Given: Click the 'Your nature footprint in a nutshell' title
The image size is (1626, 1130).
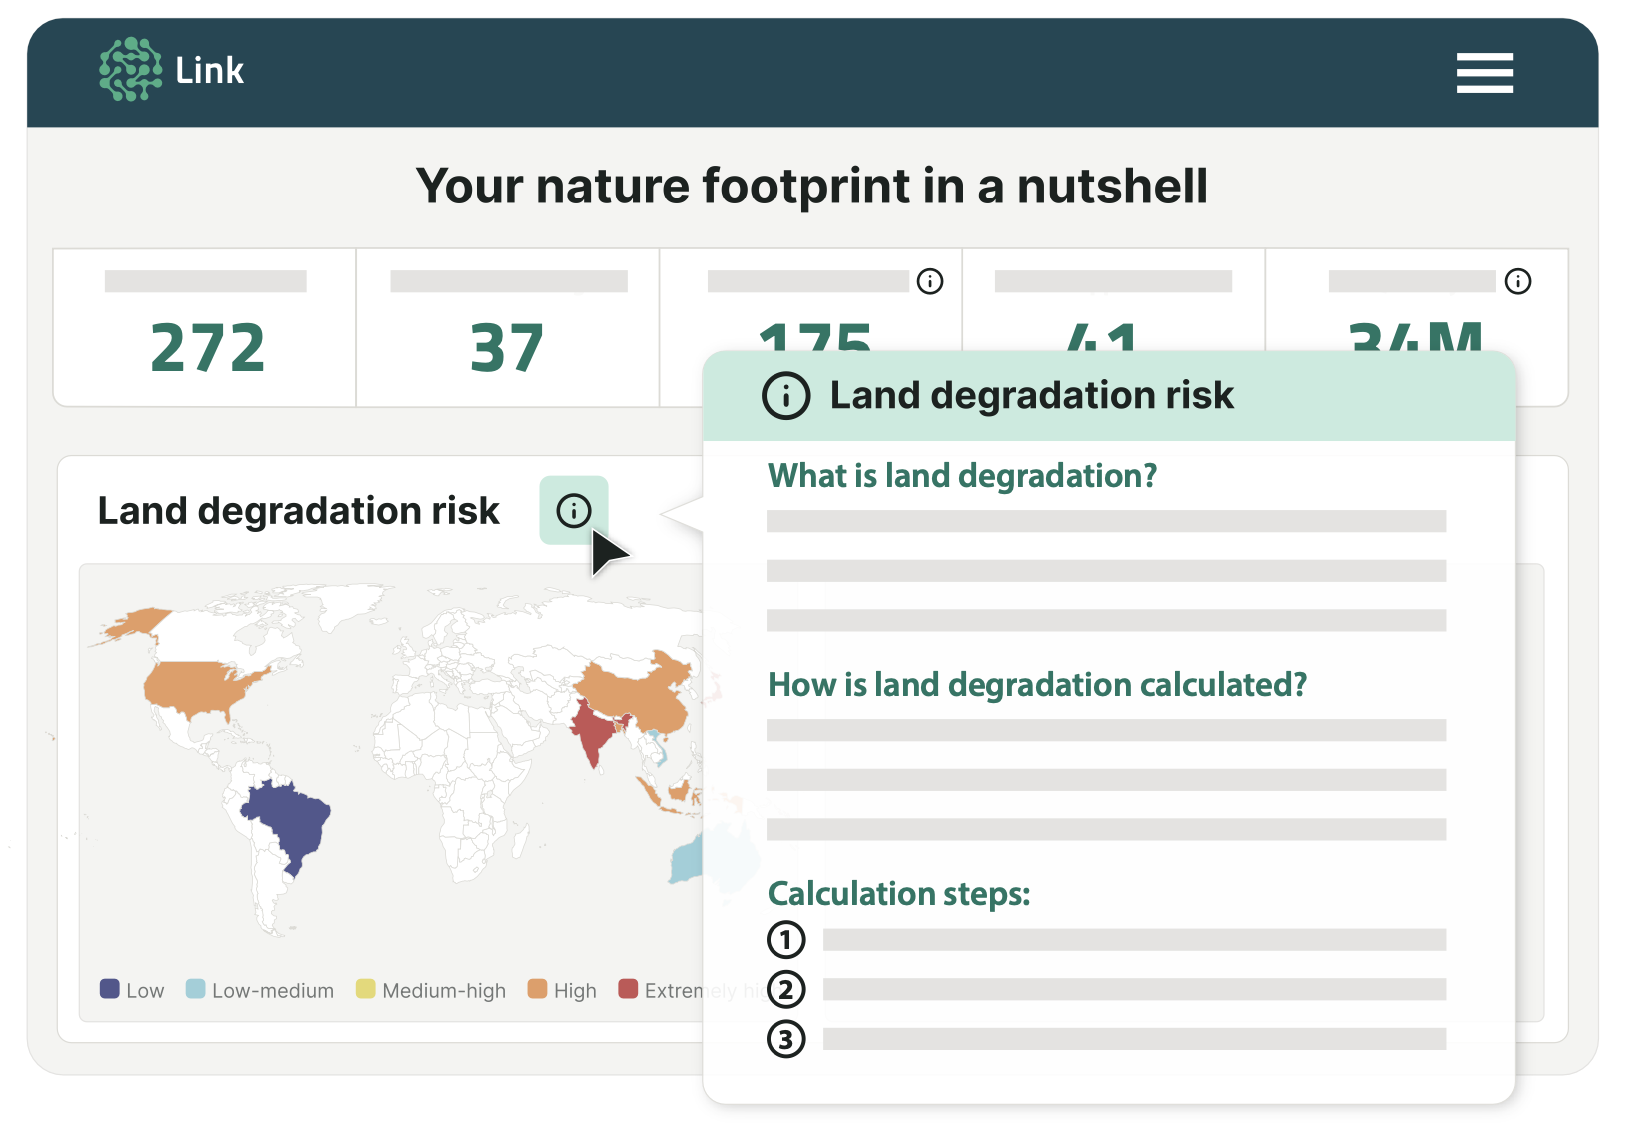Looking at the screenshot, I should pos(812,186).
